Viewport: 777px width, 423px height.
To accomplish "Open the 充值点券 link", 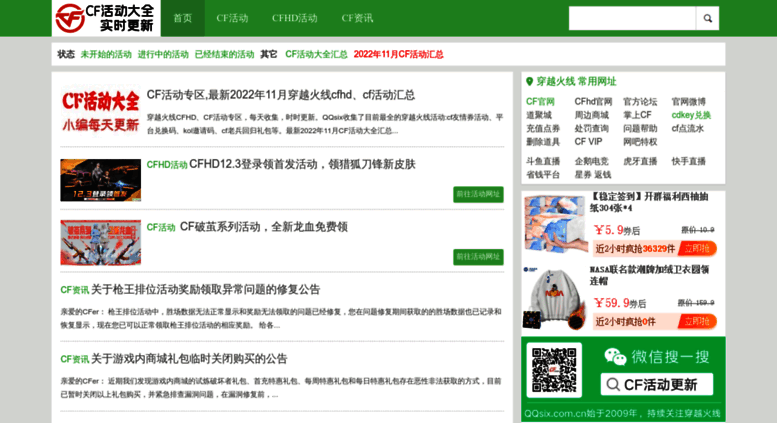I will (543, 128).
